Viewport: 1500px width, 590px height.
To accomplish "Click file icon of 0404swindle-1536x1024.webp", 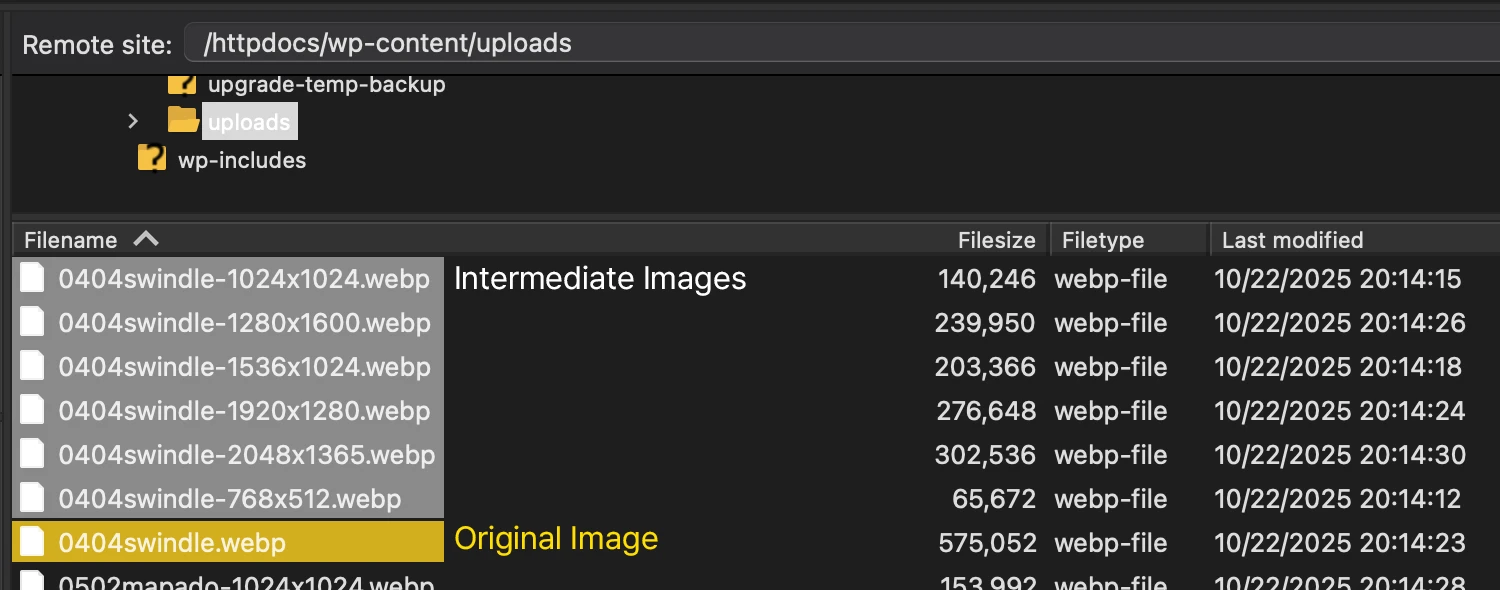I will [33, 366].
